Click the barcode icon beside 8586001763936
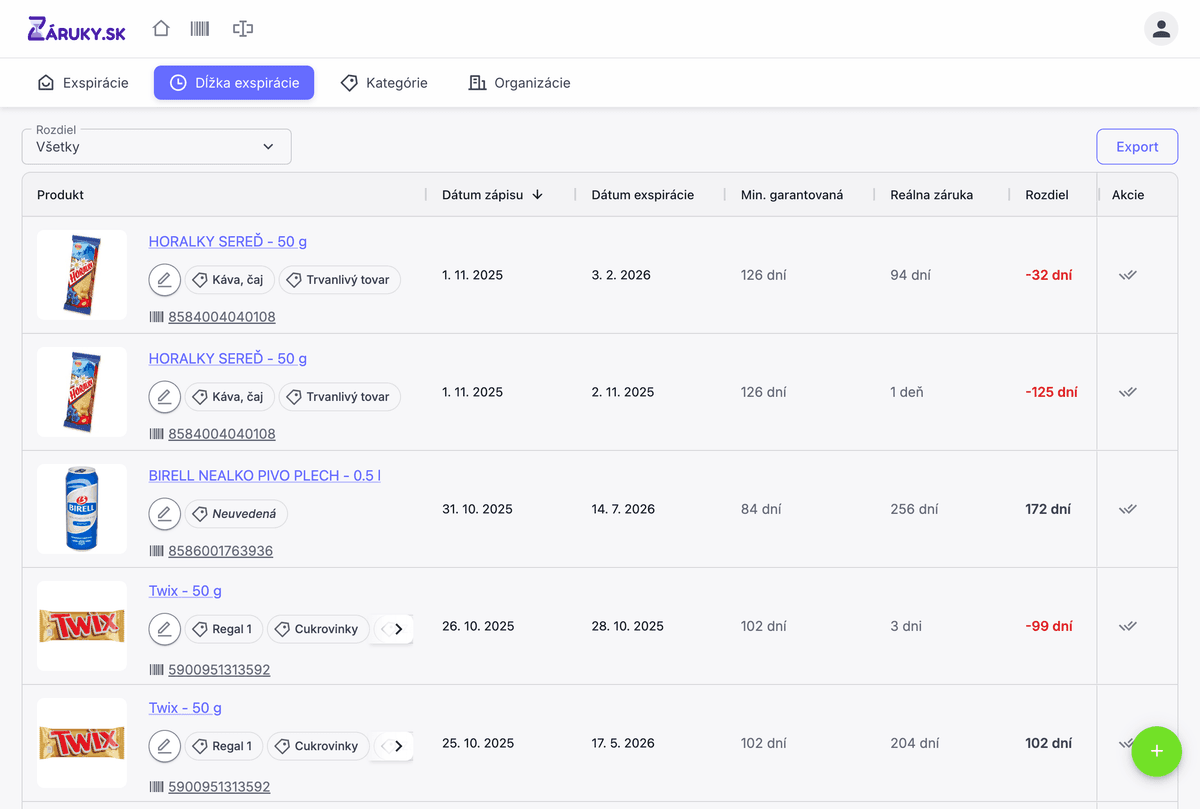Viewport: 1200px width, 809px height. [156, 551]
